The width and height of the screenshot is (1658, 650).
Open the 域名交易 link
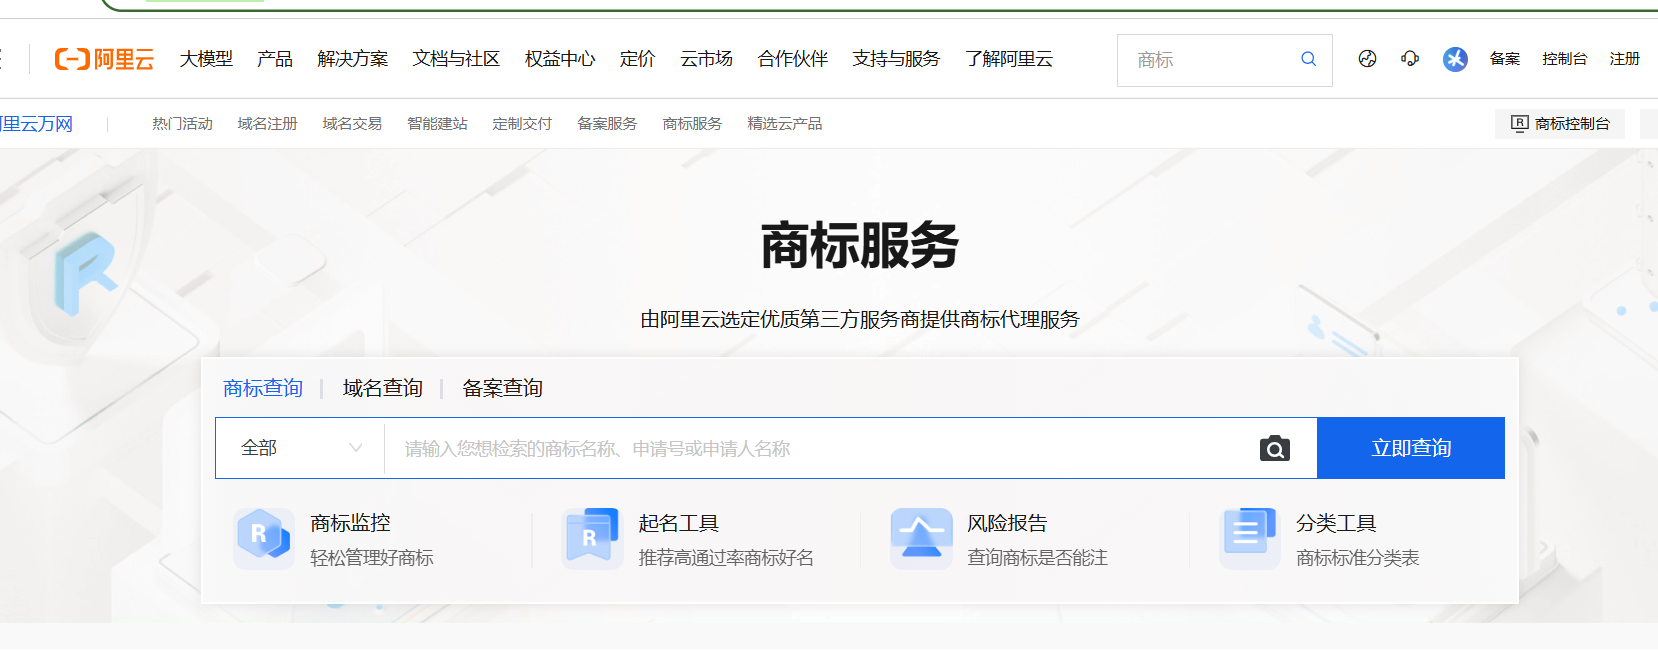(x=352, y=124)
